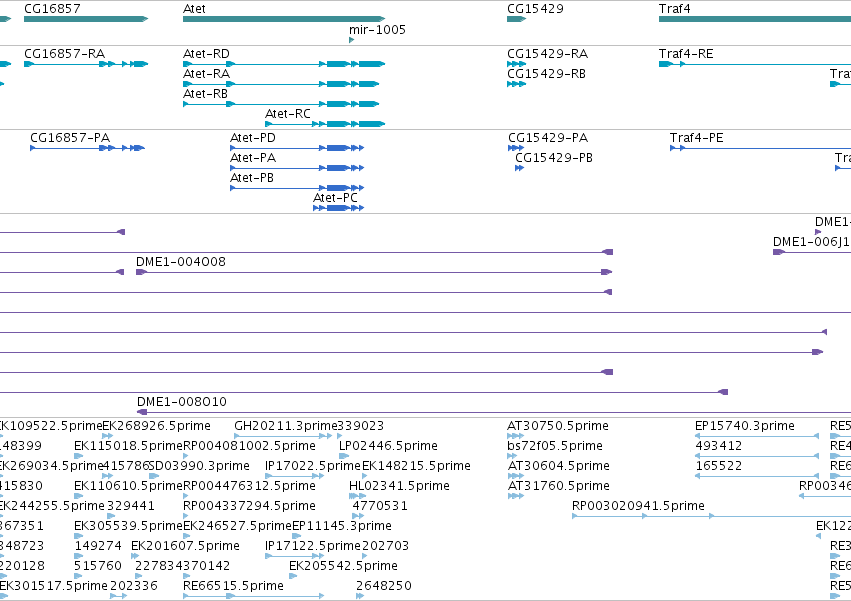This screenshot has width=851, height=601.
Task: Click the GH20211.3prime EST label
Action: [286, 426]
